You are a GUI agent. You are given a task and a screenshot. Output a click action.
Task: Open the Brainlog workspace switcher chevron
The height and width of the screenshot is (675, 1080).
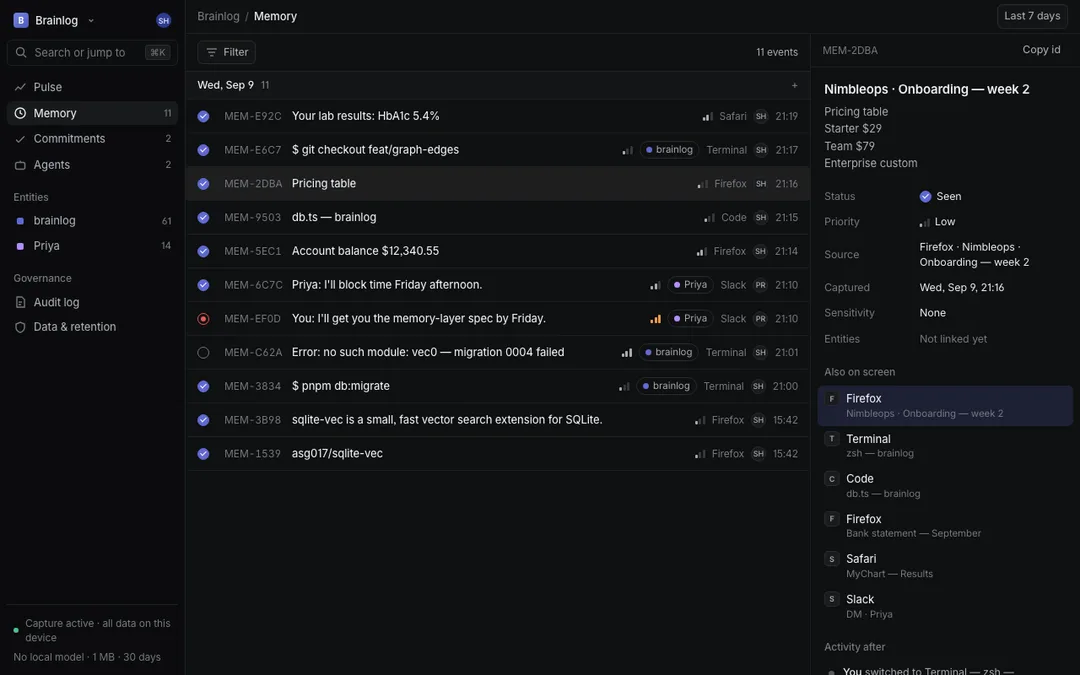click(x=91, y=21)
